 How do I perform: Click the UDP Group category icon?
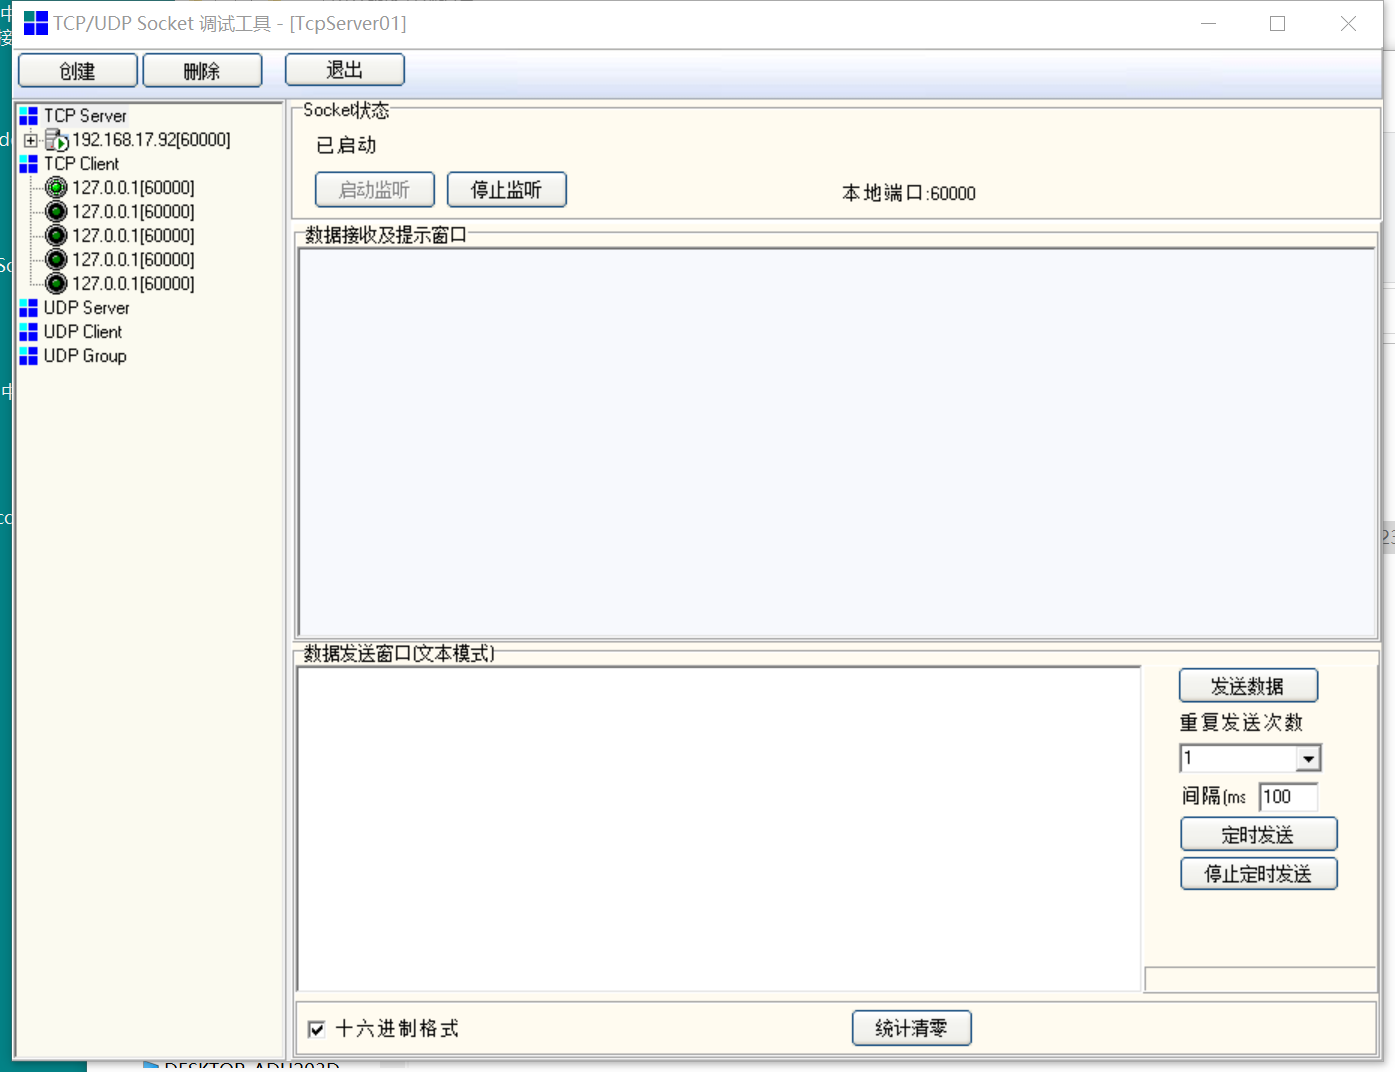(28, 356)
